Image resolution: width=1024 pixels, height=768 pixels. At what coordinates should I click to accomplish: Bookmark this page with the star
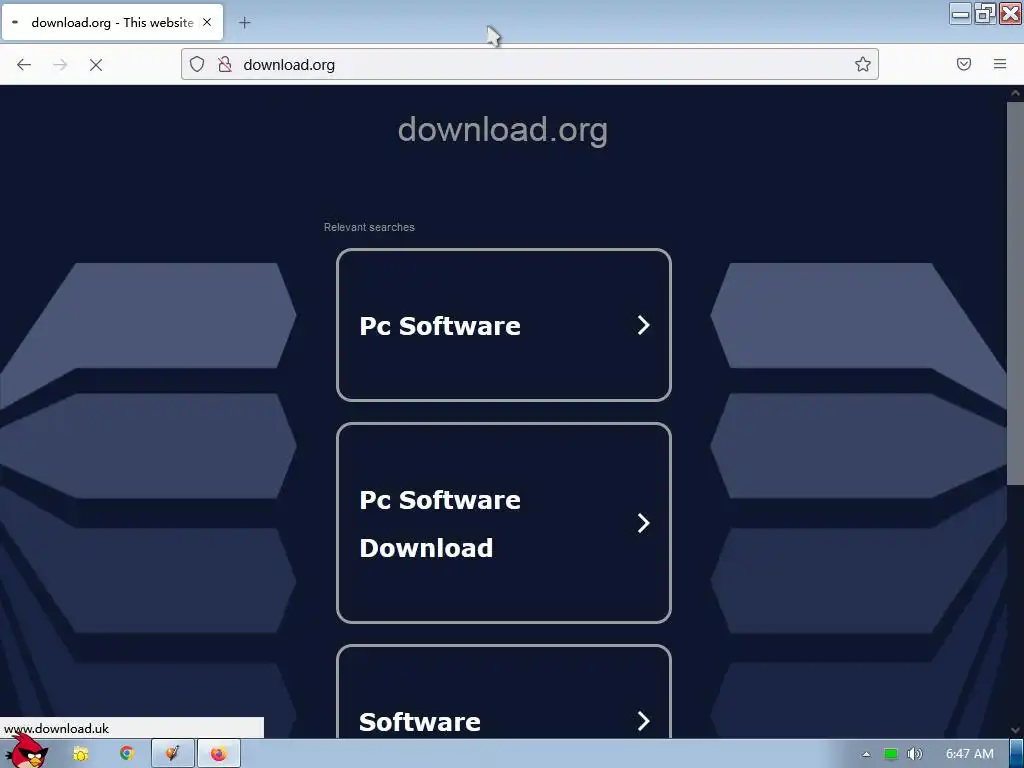coord(863,64)
